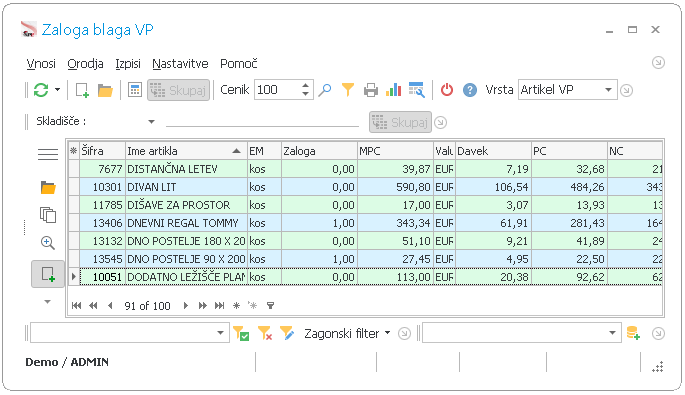Click the menu bar options circle arrow
The image size is (685, 395).
658,63
